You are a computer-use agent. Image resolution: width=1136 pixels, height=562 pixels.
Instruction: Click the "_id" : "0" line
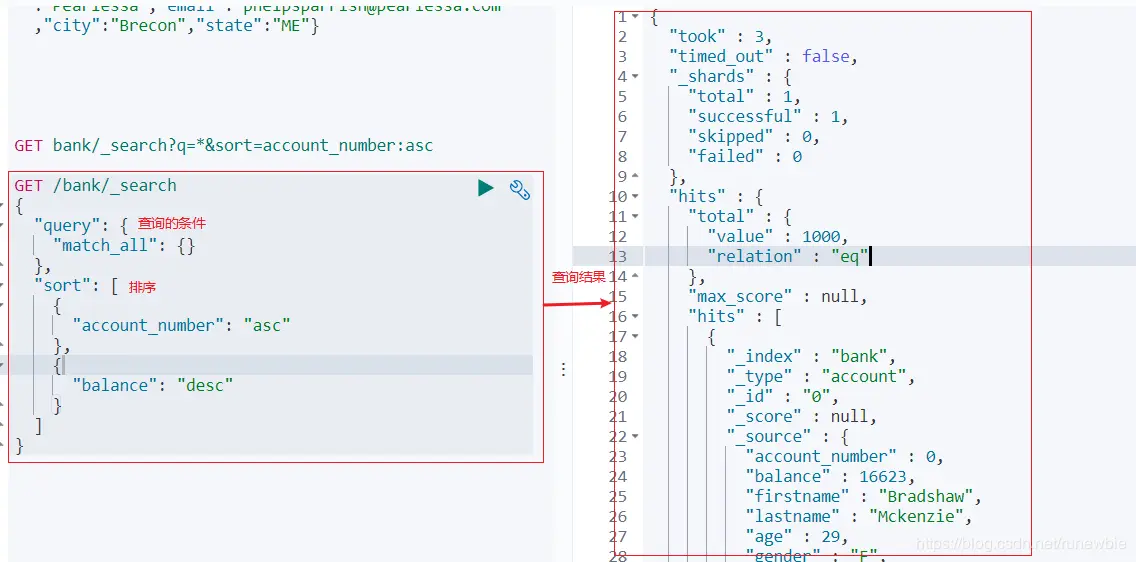pyautogui.click(x=783, y=396)
